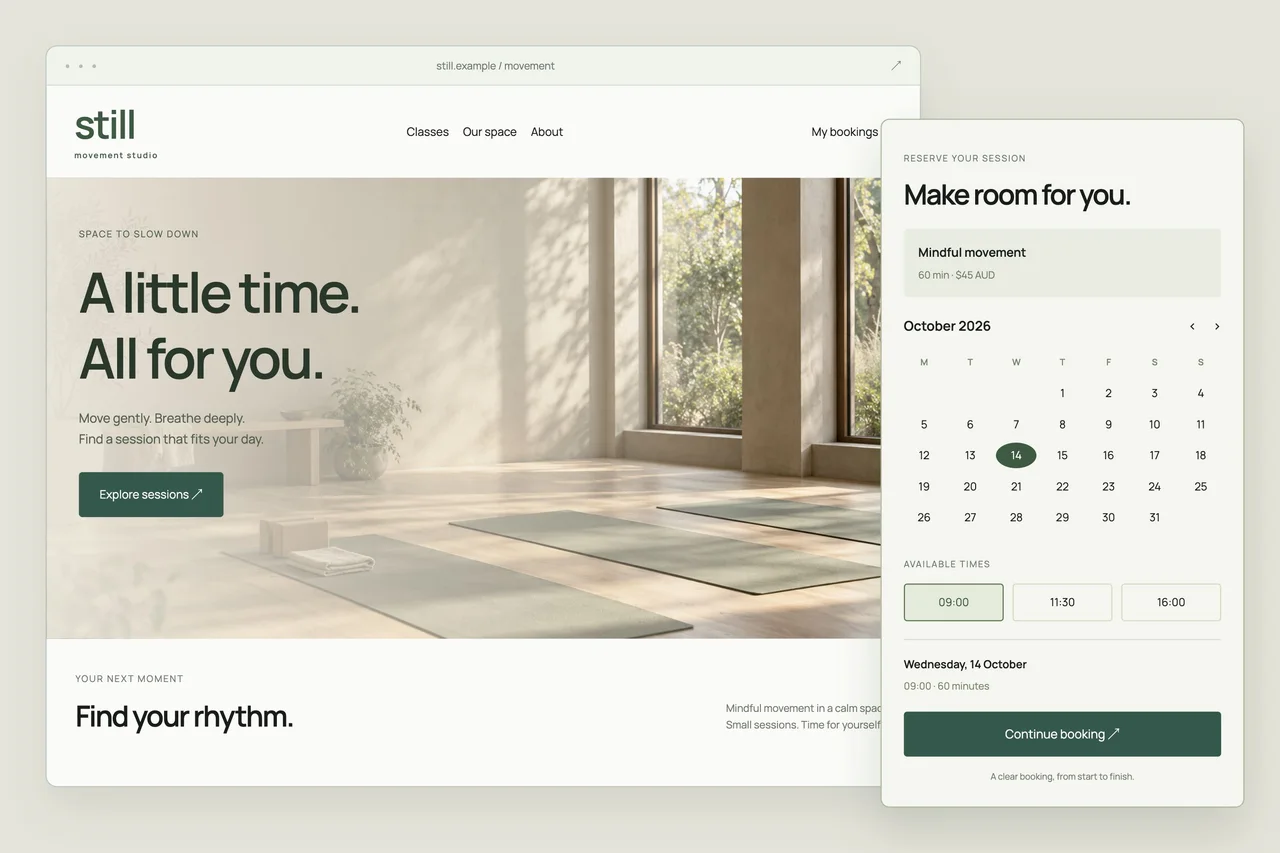Pick October 15 in calendar
The image size is (1280, 853).
click(1062, 456)
